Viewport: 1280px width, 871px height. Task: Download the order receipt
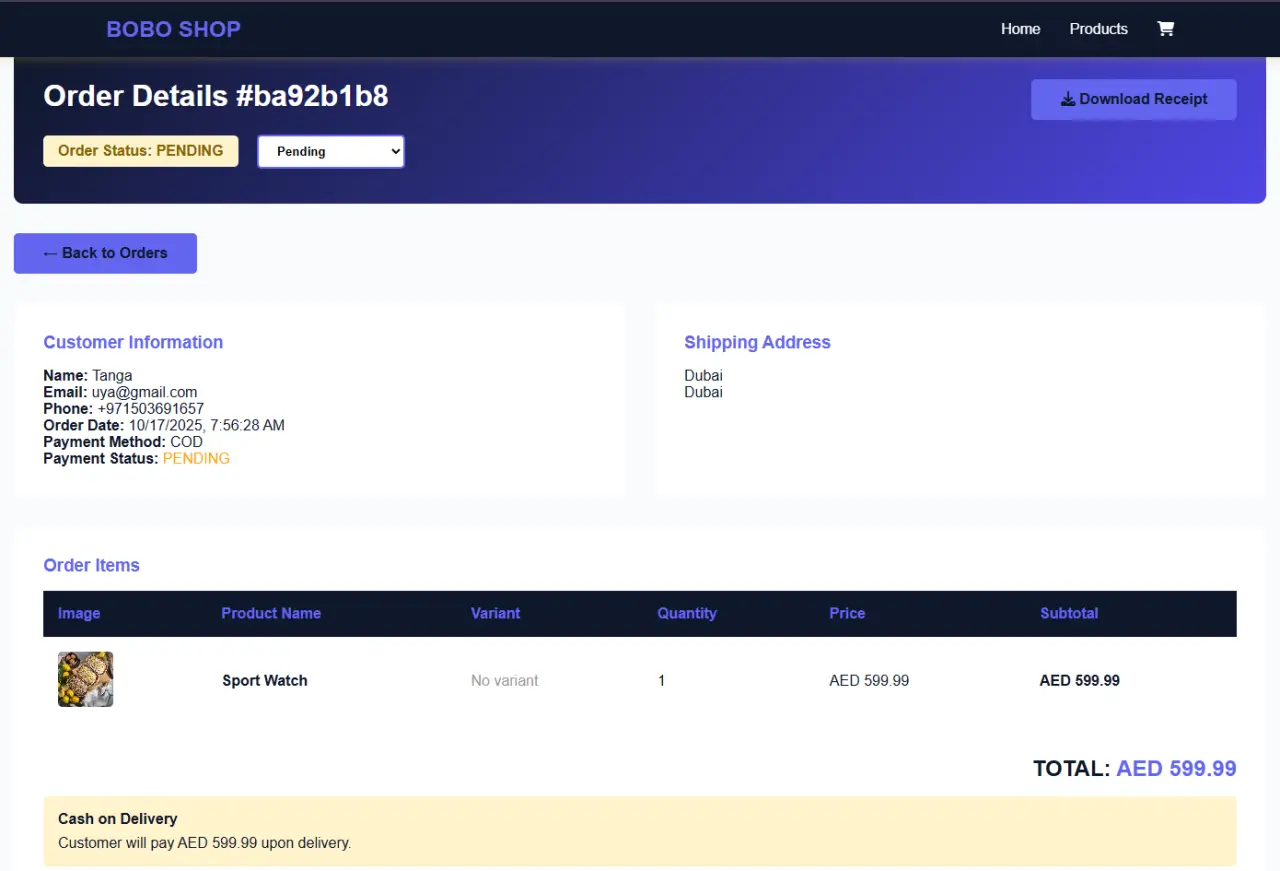pyautogui.click(x=1133, y=99)
